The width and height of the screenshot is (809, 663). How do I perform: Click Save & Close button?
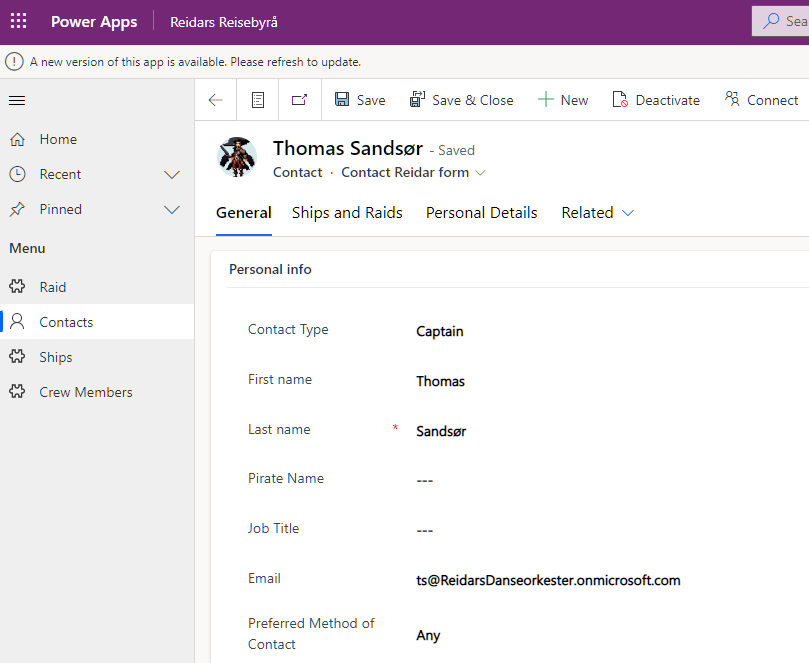click(462, 100)
